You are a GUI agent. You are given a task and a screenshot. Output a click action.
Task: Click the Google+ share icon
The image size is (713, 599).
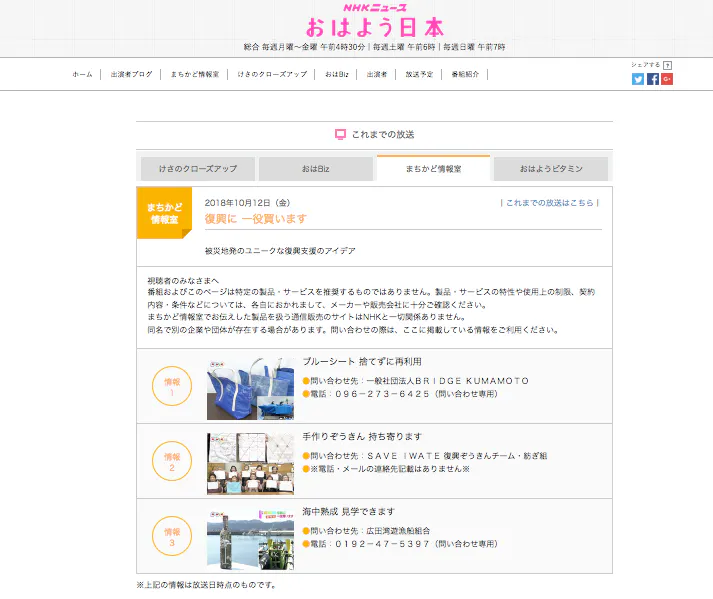tap(666, 79)
